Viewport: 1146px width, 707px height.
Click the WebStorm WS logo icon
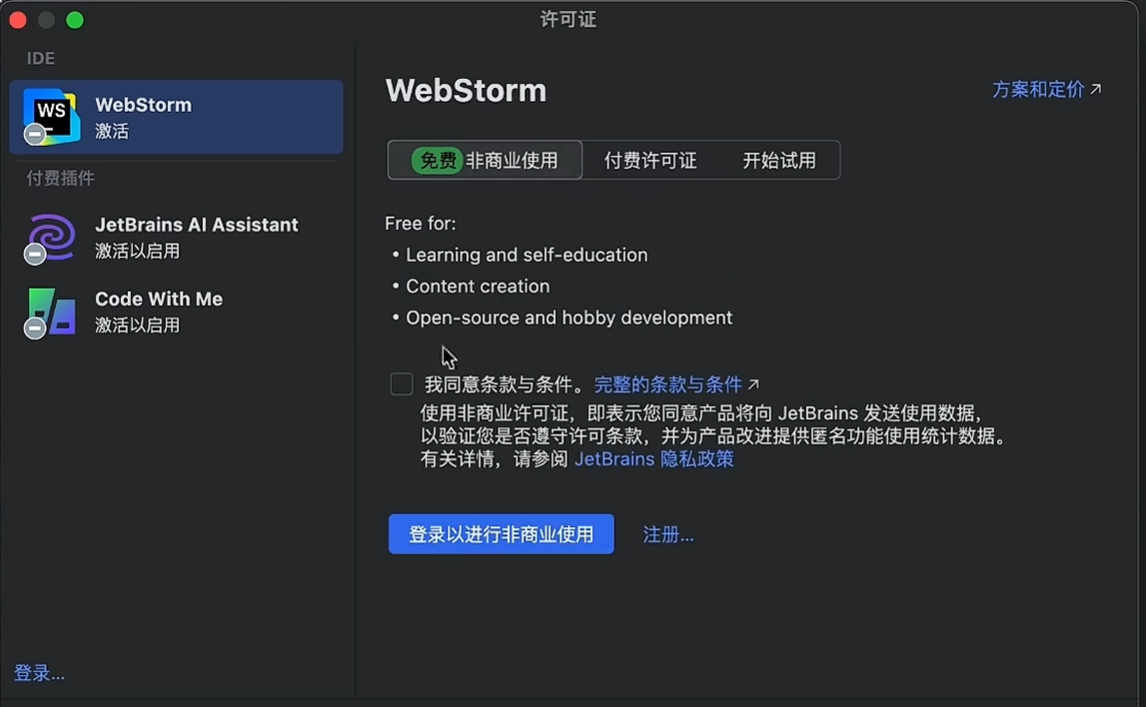tap(51, 116)
